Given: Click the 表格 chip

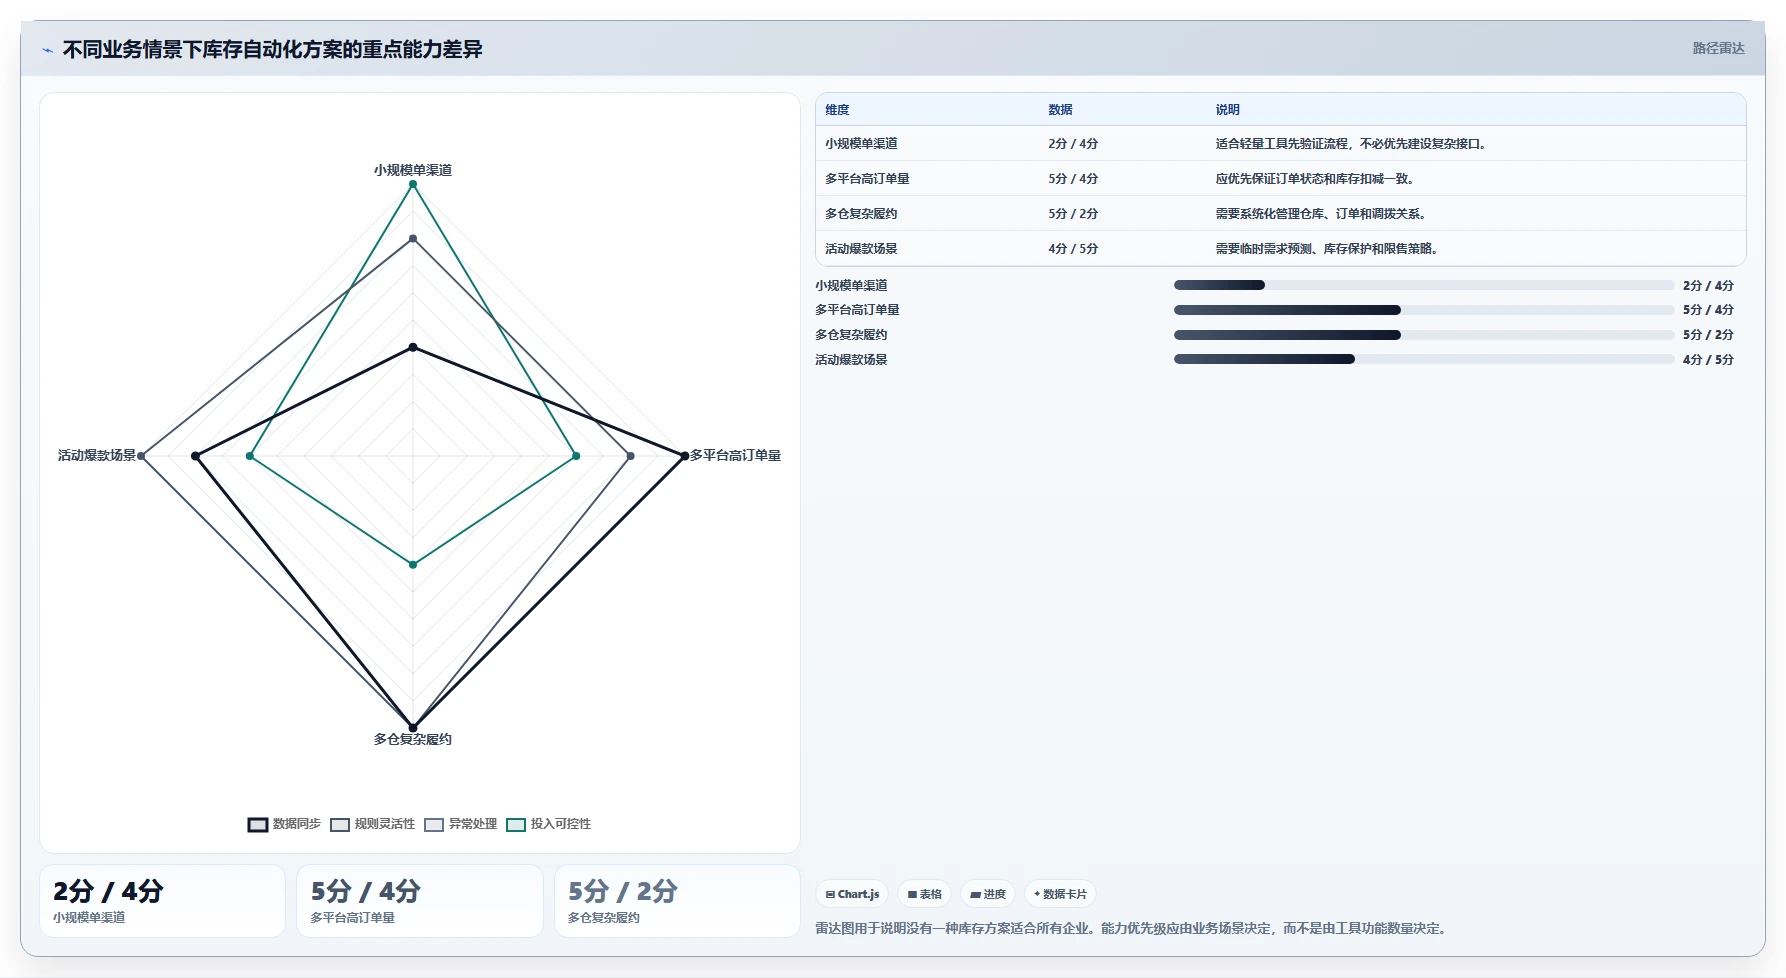Looking at the screenshot, I should point(924,894).
